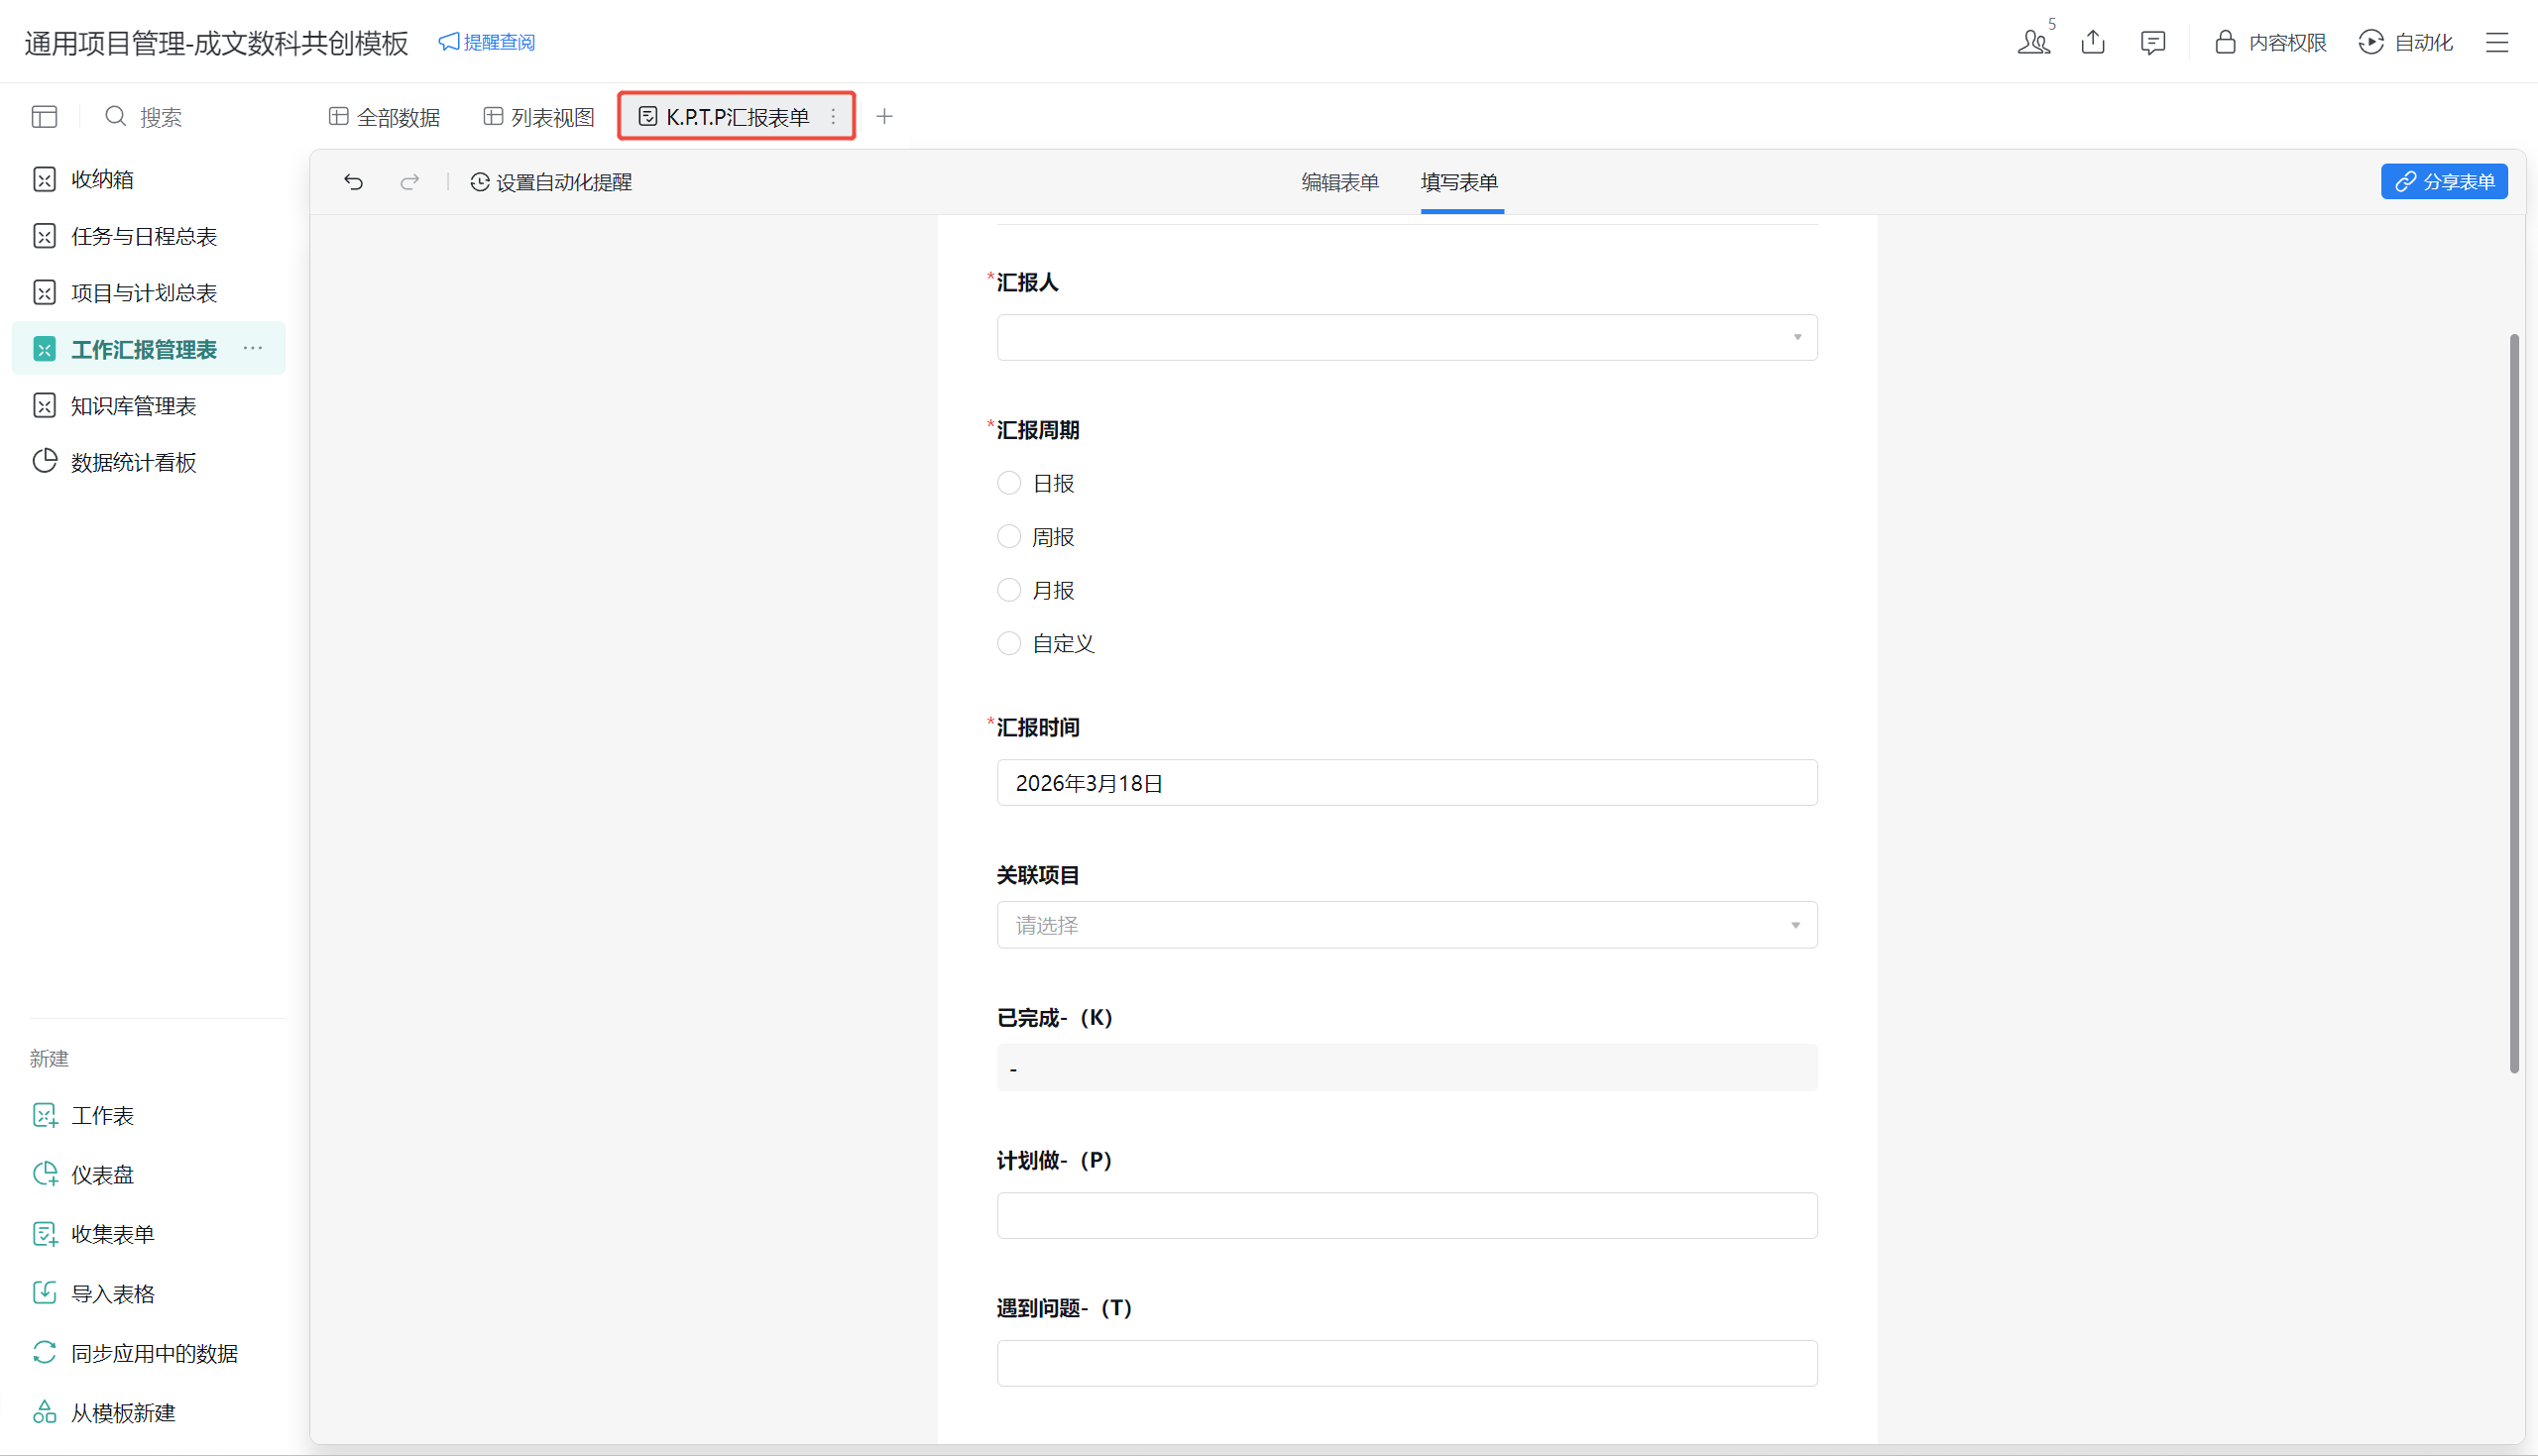Open the 提醒查阅 link
The width and height of the screenshot is (2538, 1456).
click(x=487, y=42)
